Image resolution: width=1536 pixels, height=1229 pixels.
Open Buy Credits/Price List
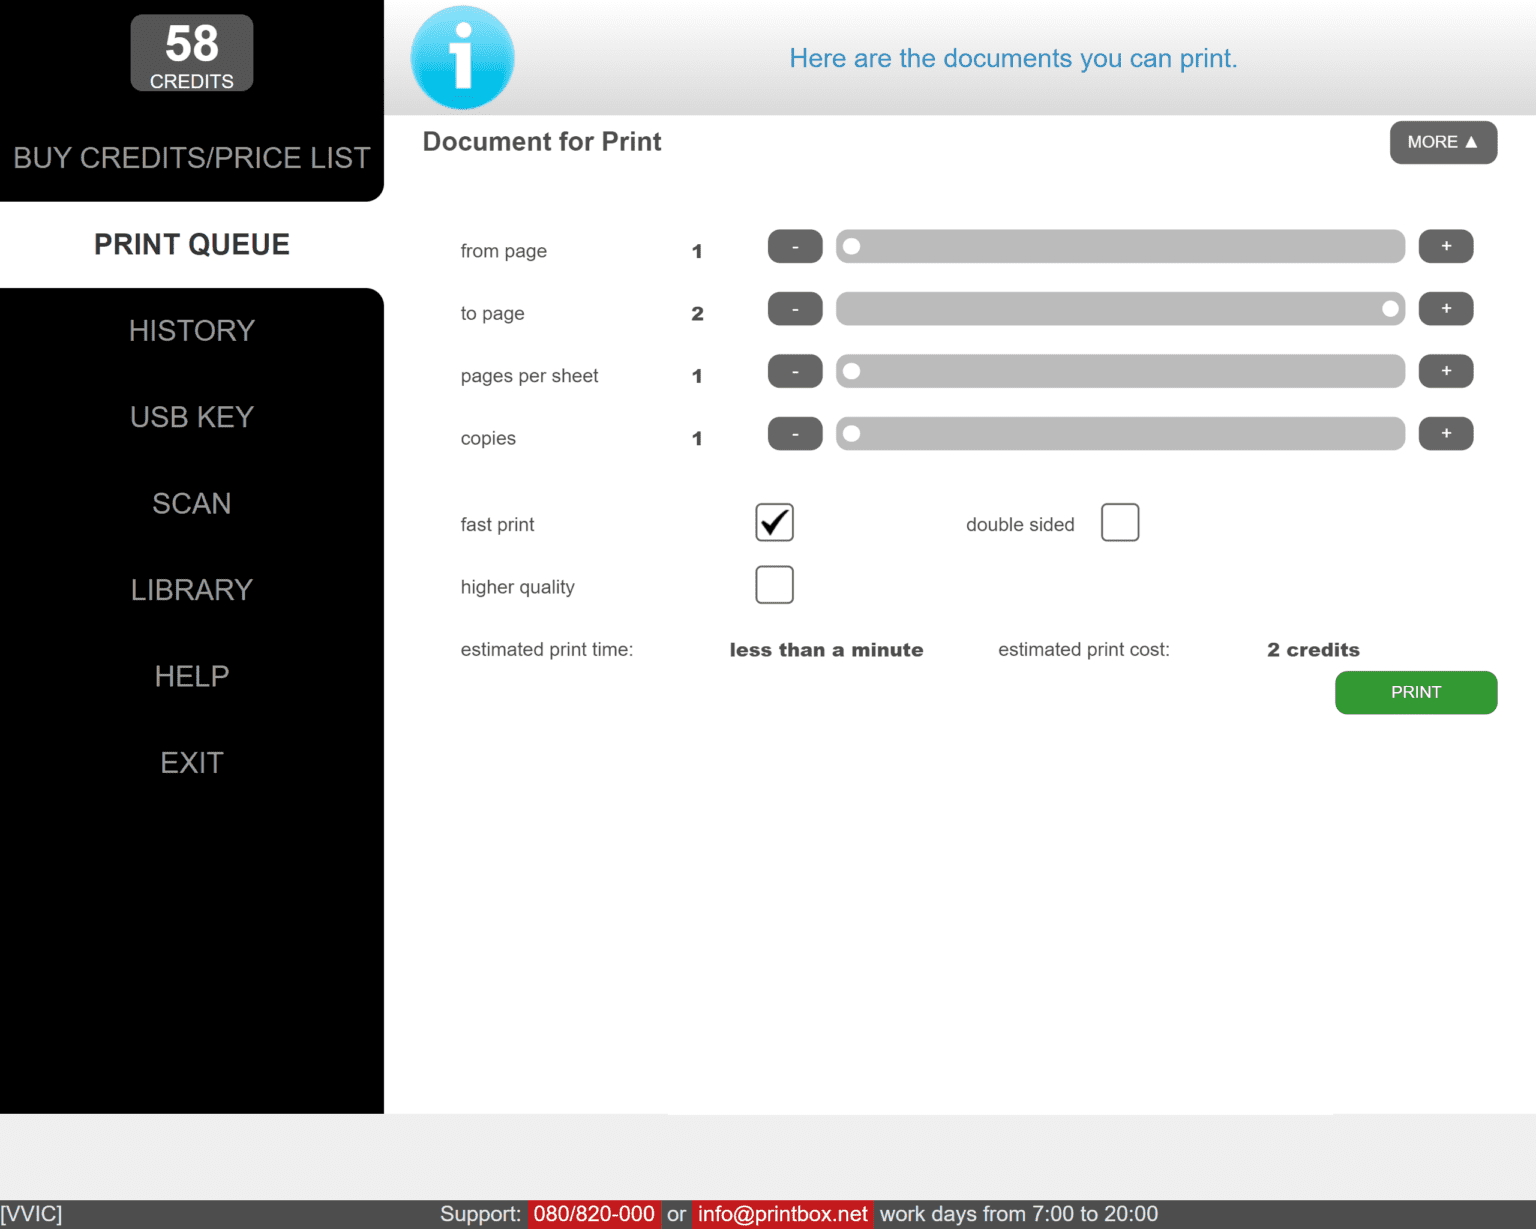191,158
